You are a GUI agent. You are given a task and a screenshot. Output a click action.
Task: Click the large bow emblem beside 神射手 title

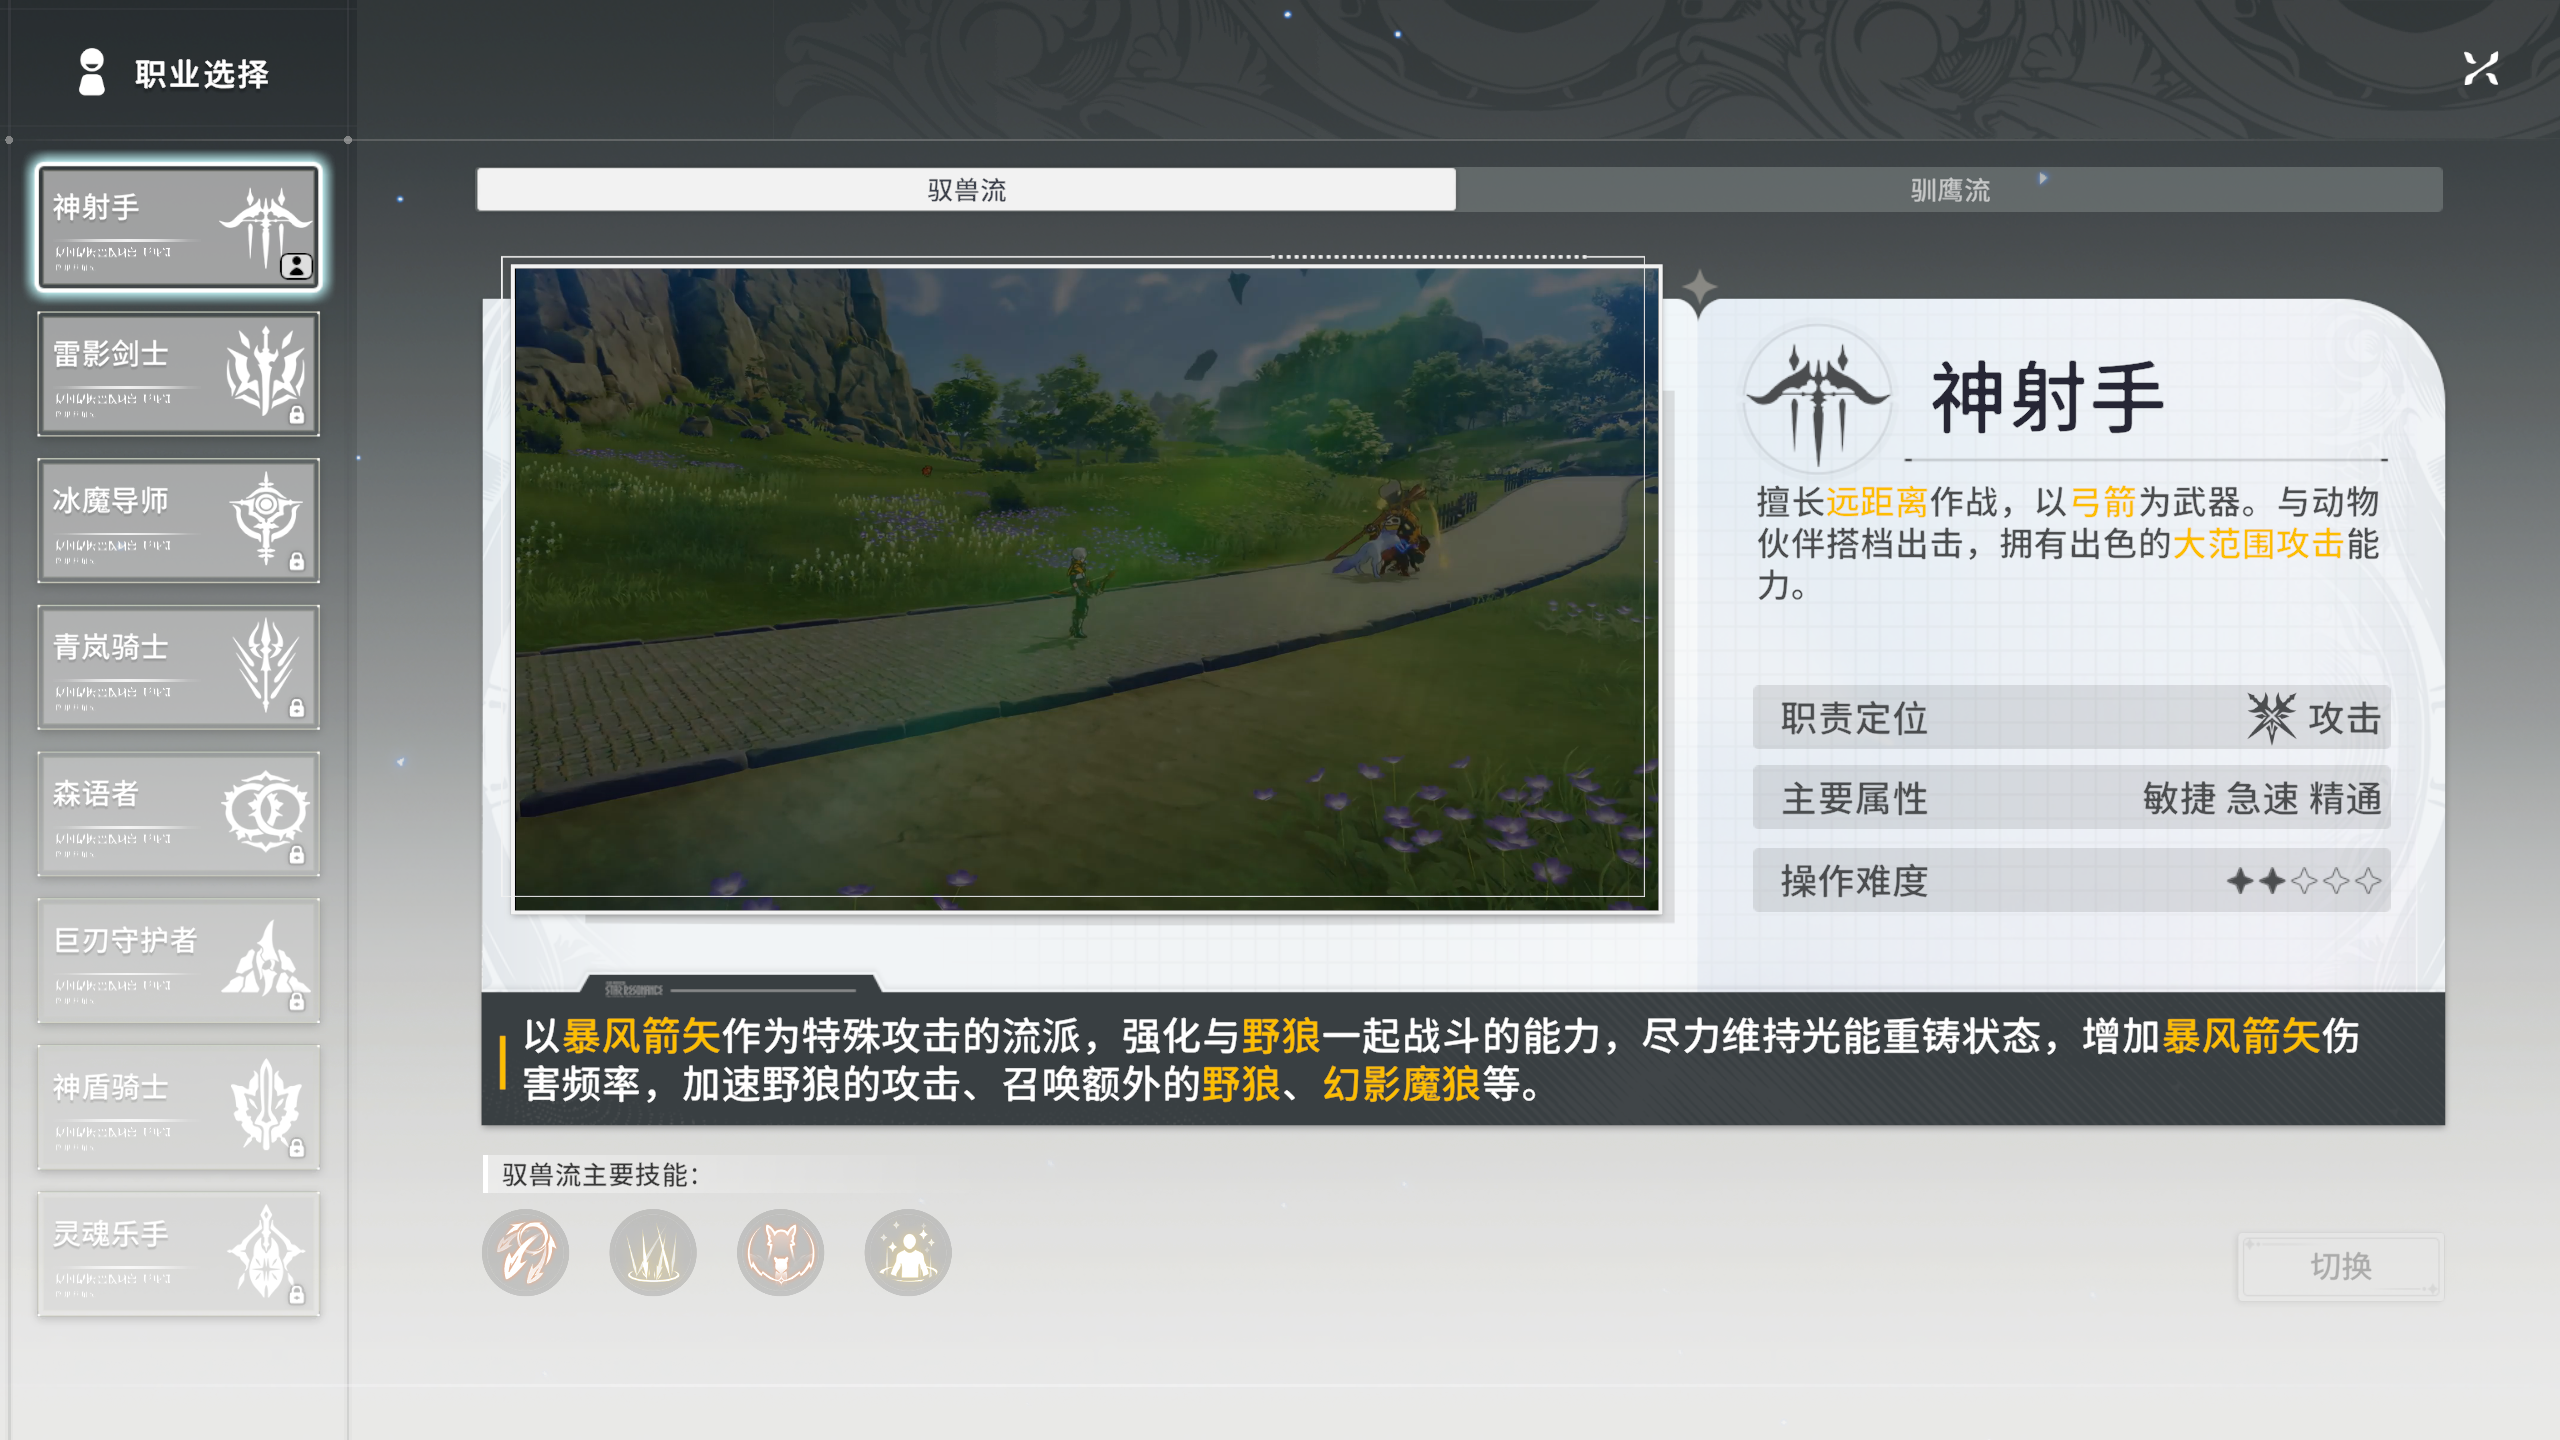tap(1818, 401)
